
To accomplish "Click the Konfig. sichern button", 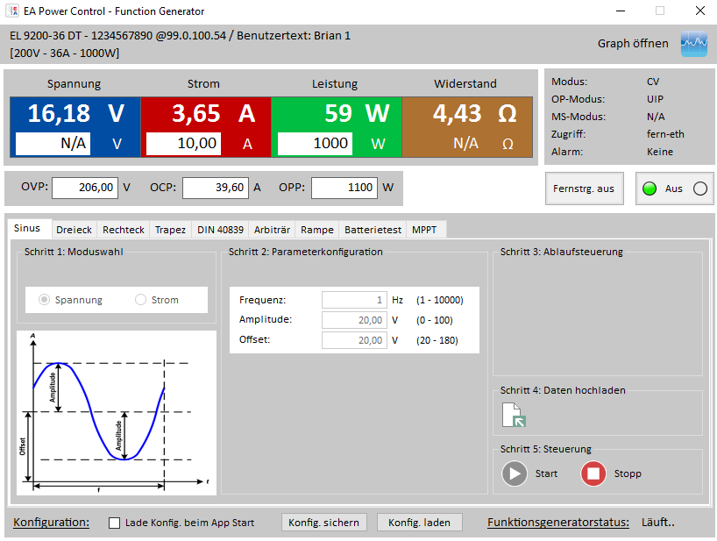I will (x=323, y=523).
